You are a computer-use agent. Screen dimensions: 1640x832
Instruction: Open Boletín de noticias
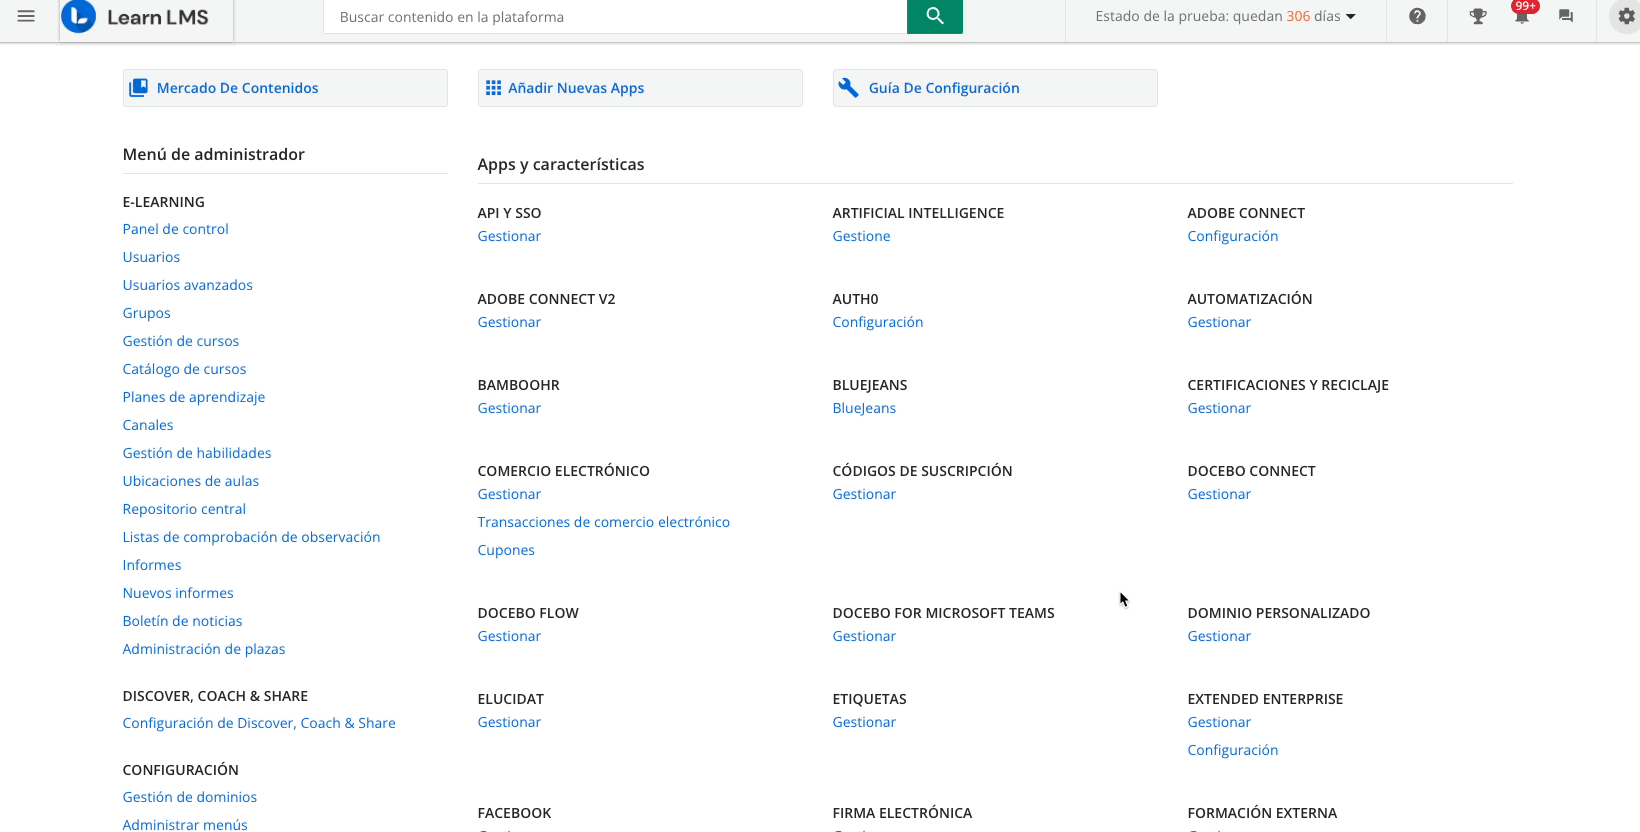click(x=182, y=621)
